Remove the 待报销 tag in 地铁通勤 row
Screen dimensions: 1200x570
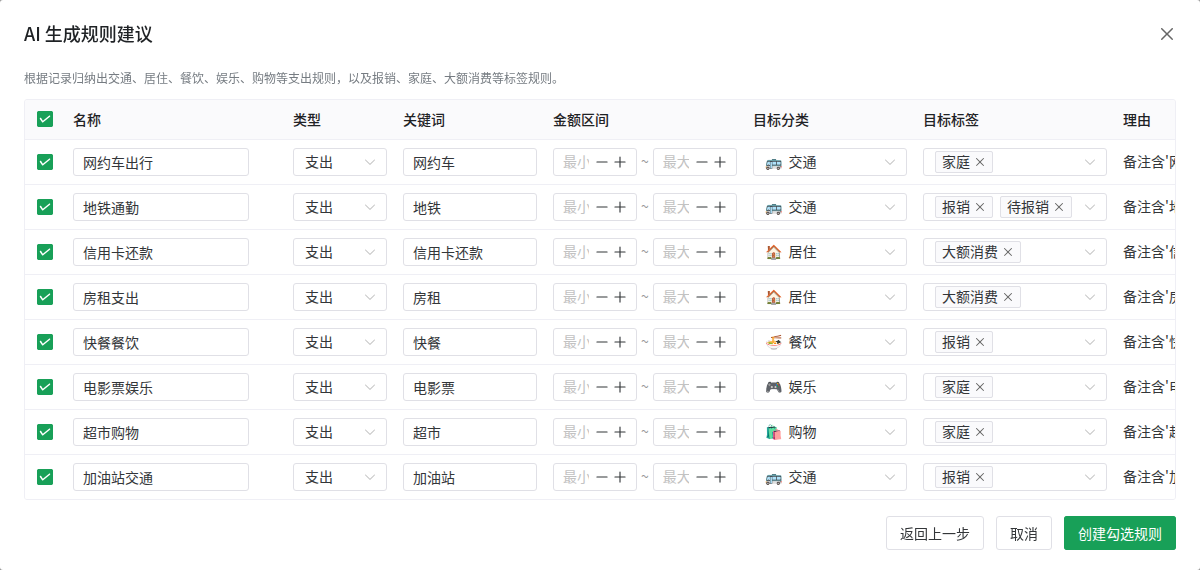1059,207
